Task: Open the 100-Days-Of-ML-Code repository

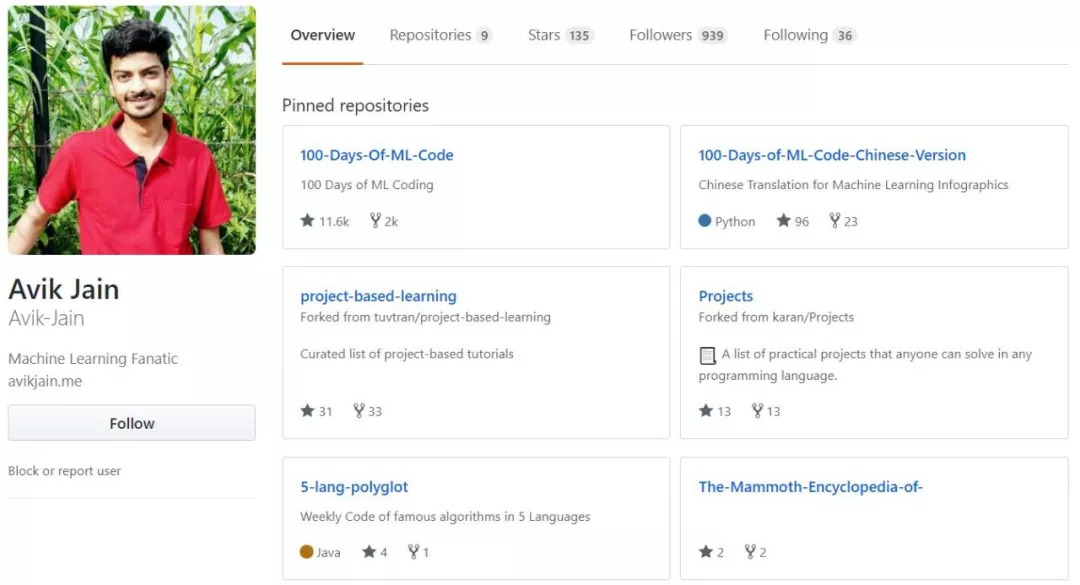Action: coord(377,155)
